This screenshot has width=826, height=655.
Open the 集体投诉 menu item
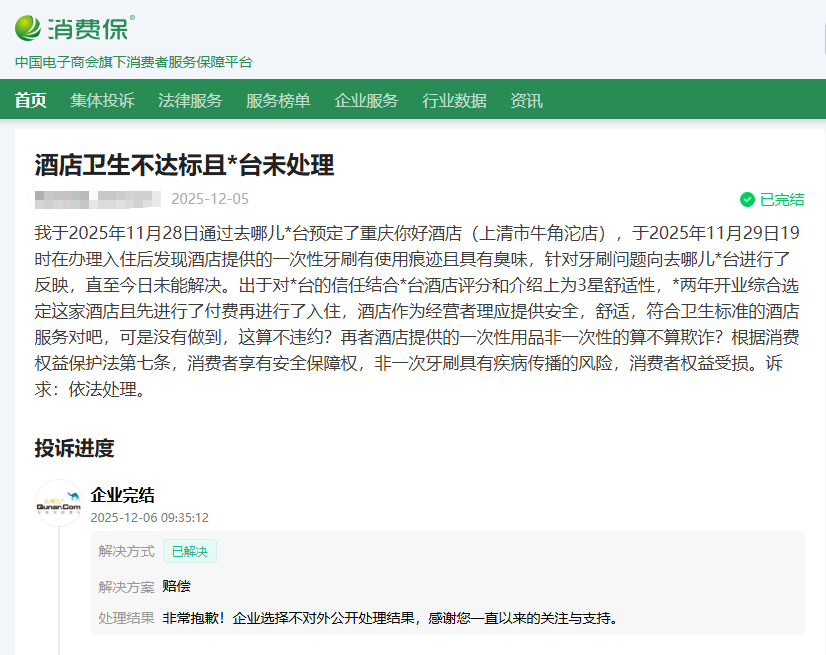102,100
